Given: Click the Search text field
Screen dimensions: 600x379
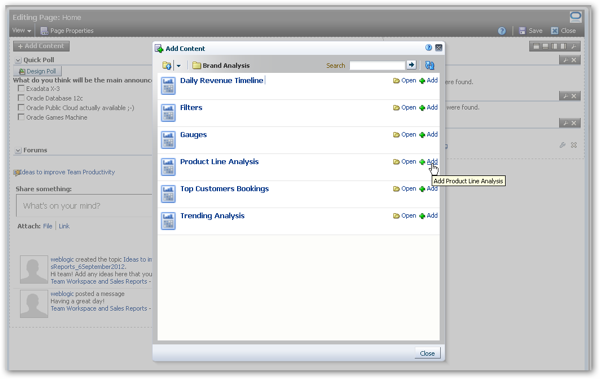Looking at the screenshot, I should [x=377, y=65].
